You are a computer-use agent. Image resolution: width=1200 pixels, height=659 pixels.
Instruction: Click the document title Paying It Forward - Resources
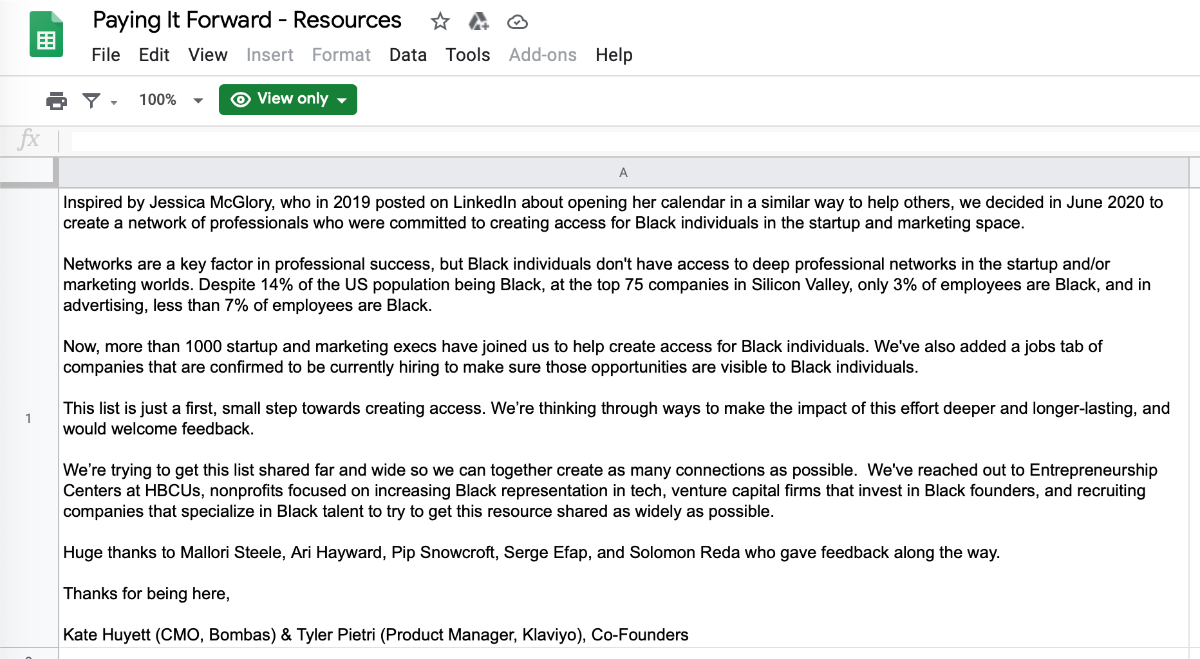(x=247, y=20)
